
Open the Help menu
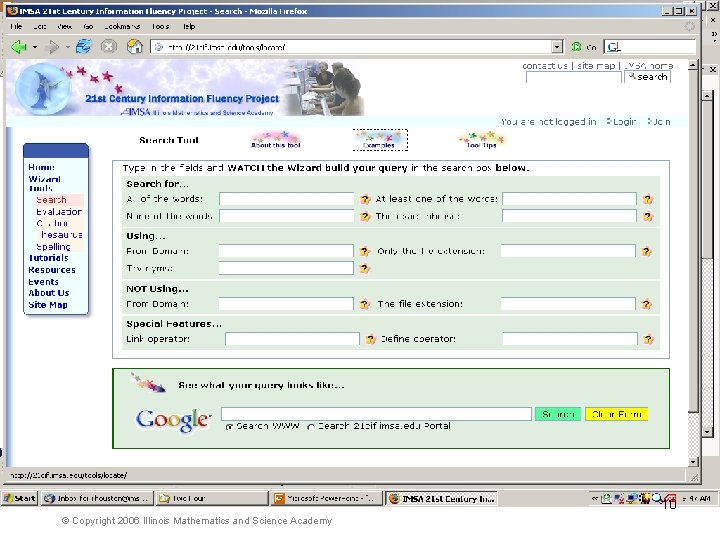189,27
